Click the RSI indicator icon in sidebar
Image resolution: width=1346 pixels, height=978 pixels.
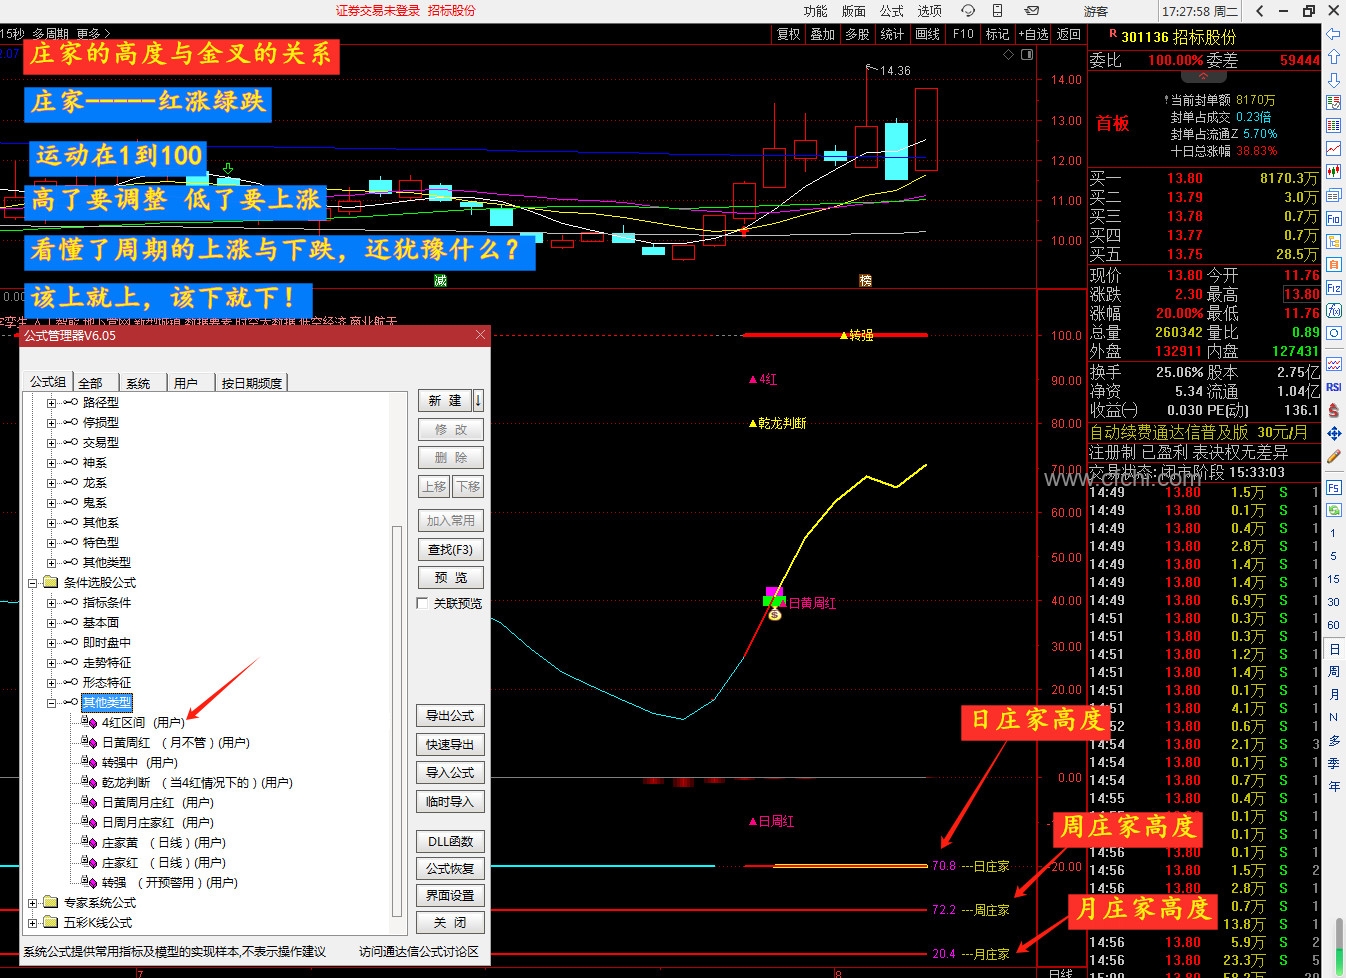pos(1333,388)
